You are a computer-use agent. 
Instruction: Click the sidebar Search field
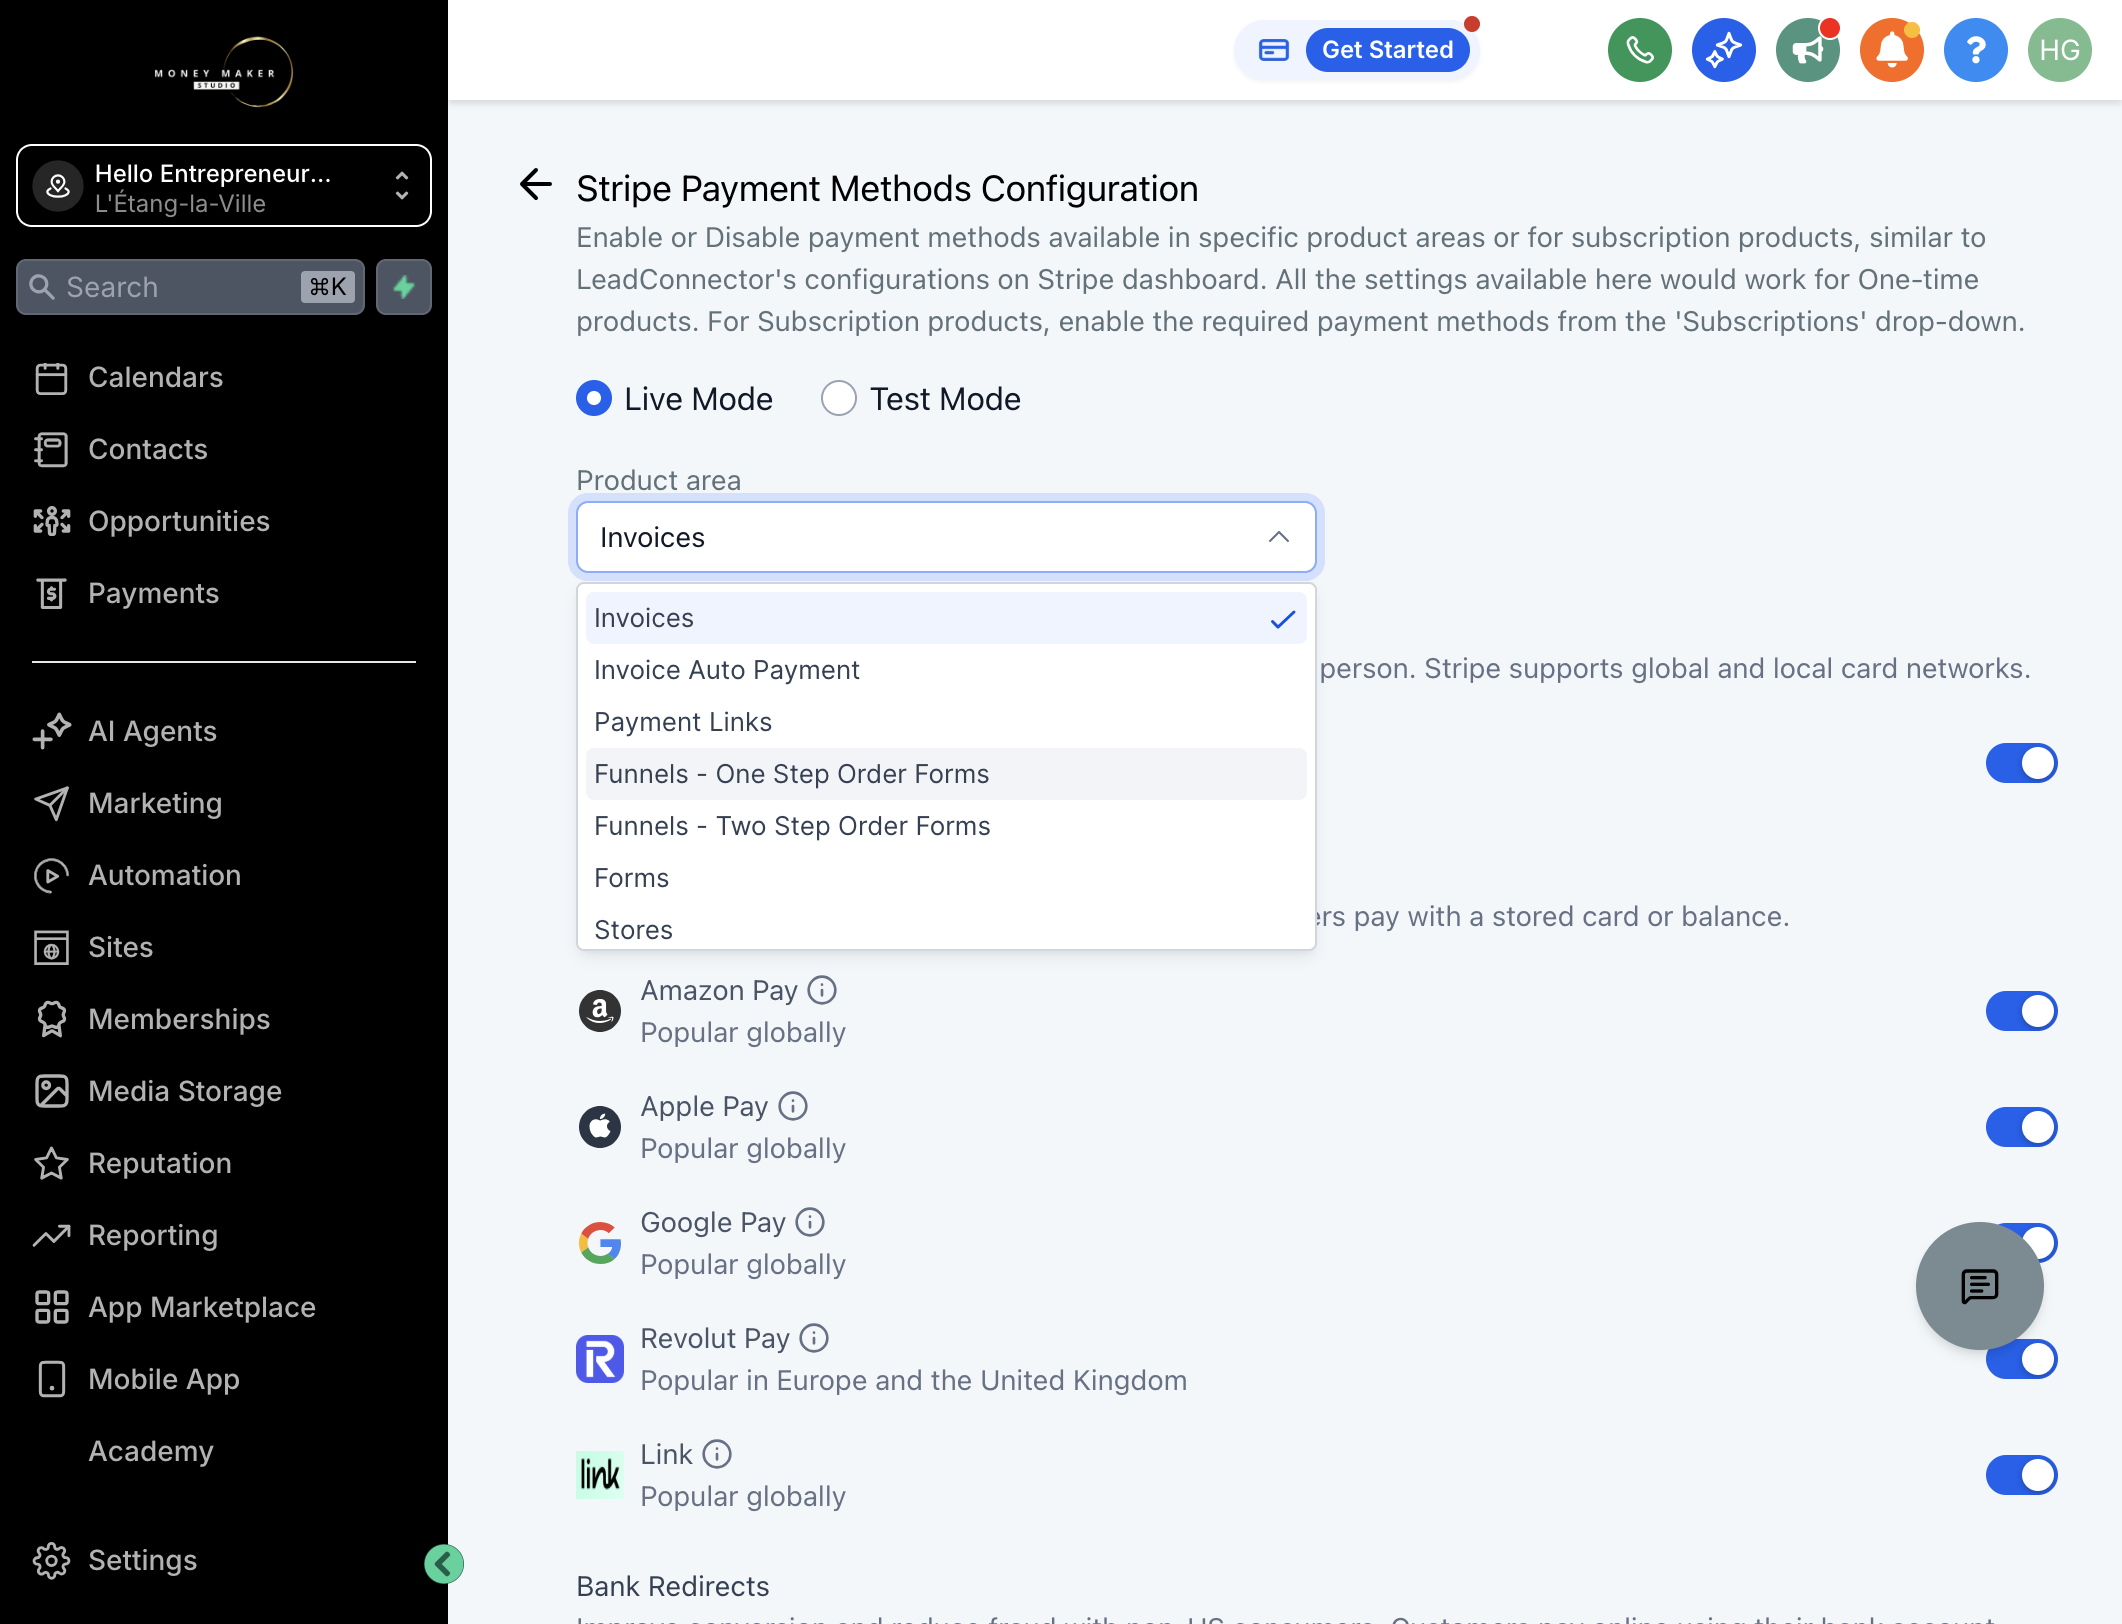(x=190, y=287)
